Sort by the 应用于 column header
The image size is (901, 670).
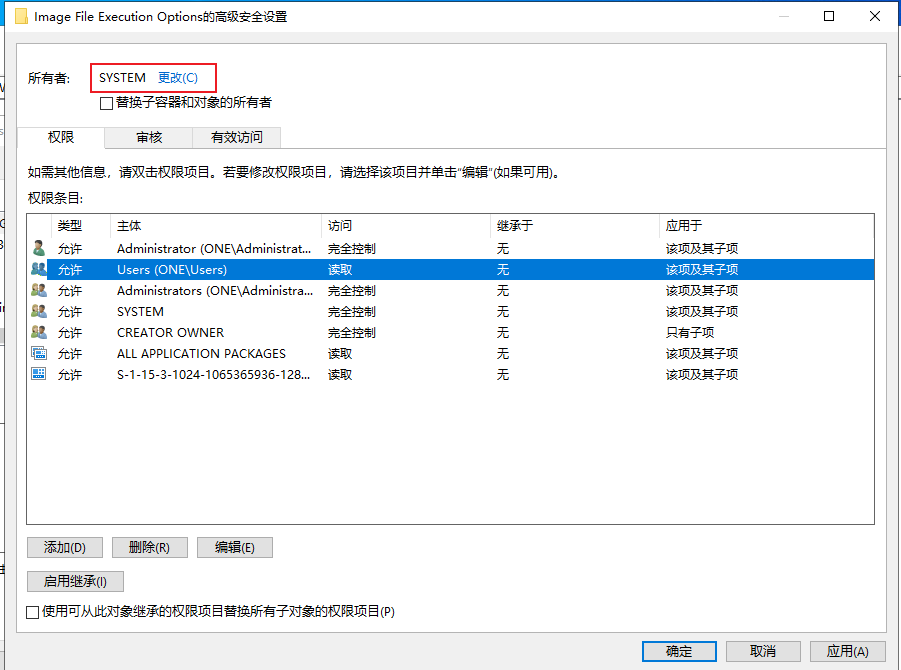click(767, 226)
